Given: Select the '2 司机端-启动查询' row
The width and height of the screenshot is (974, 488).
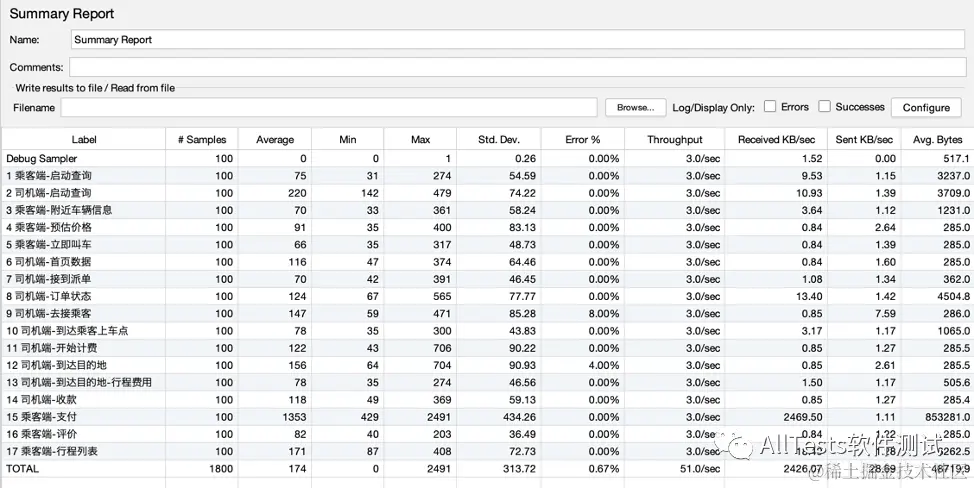Looking at the screenshot, I should point(487,193).
